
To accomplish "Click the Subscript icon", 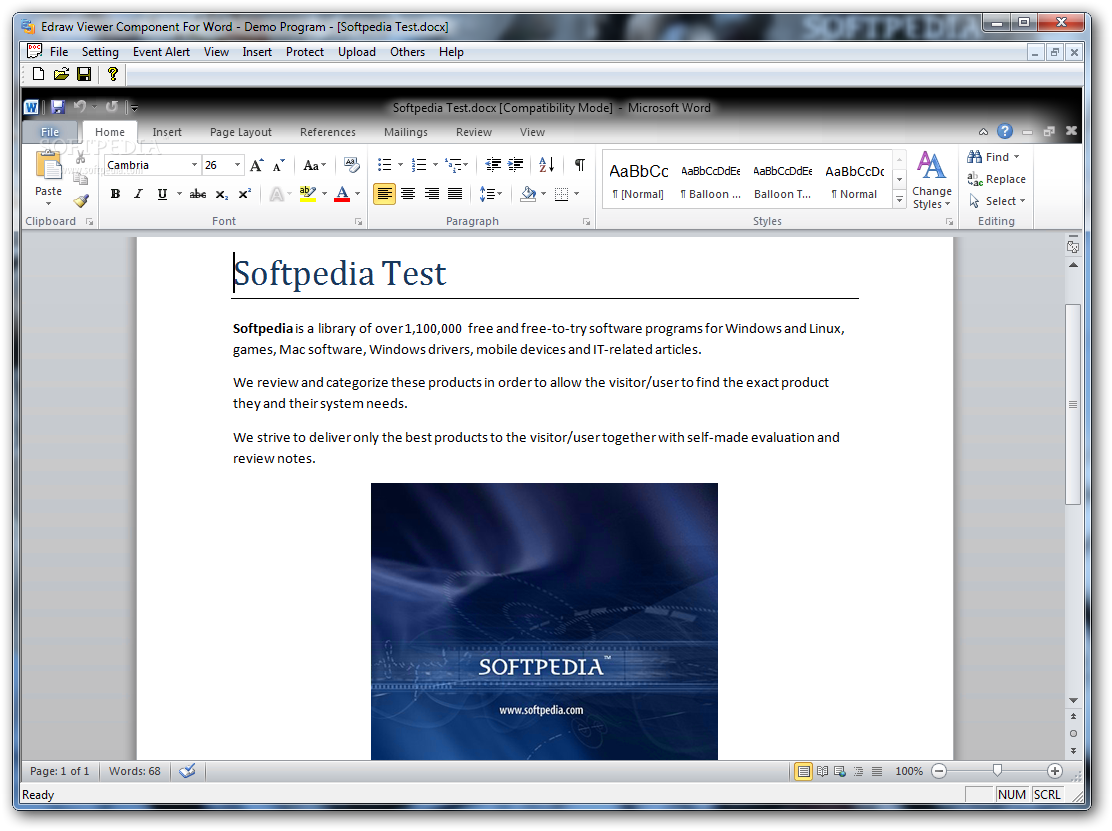I will pos(222,194).
